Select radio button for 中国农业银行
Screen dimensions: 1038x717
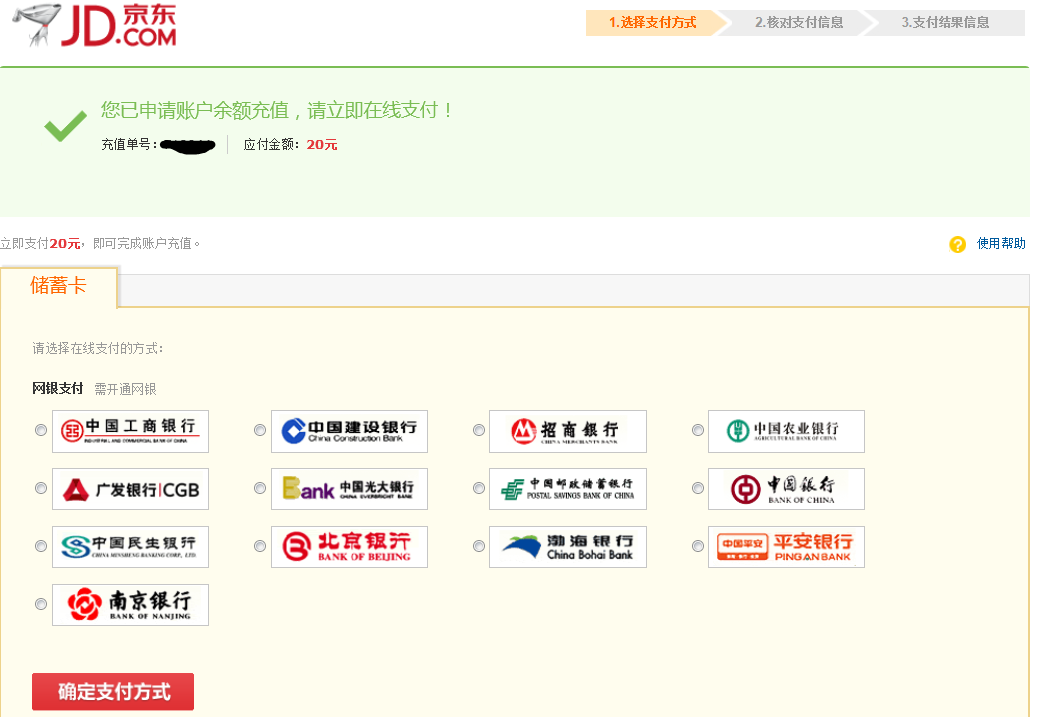[x=698, y=430]
